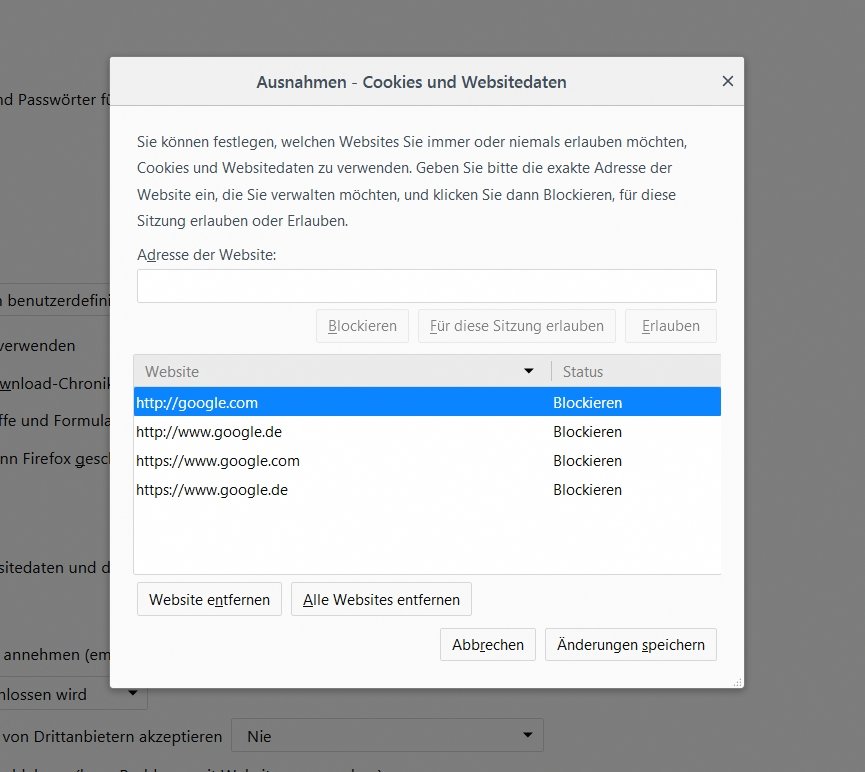Screen dimensions: 865x772
Task: Click Für diese Sitzung erlauben button
Action: coord(516,326)
